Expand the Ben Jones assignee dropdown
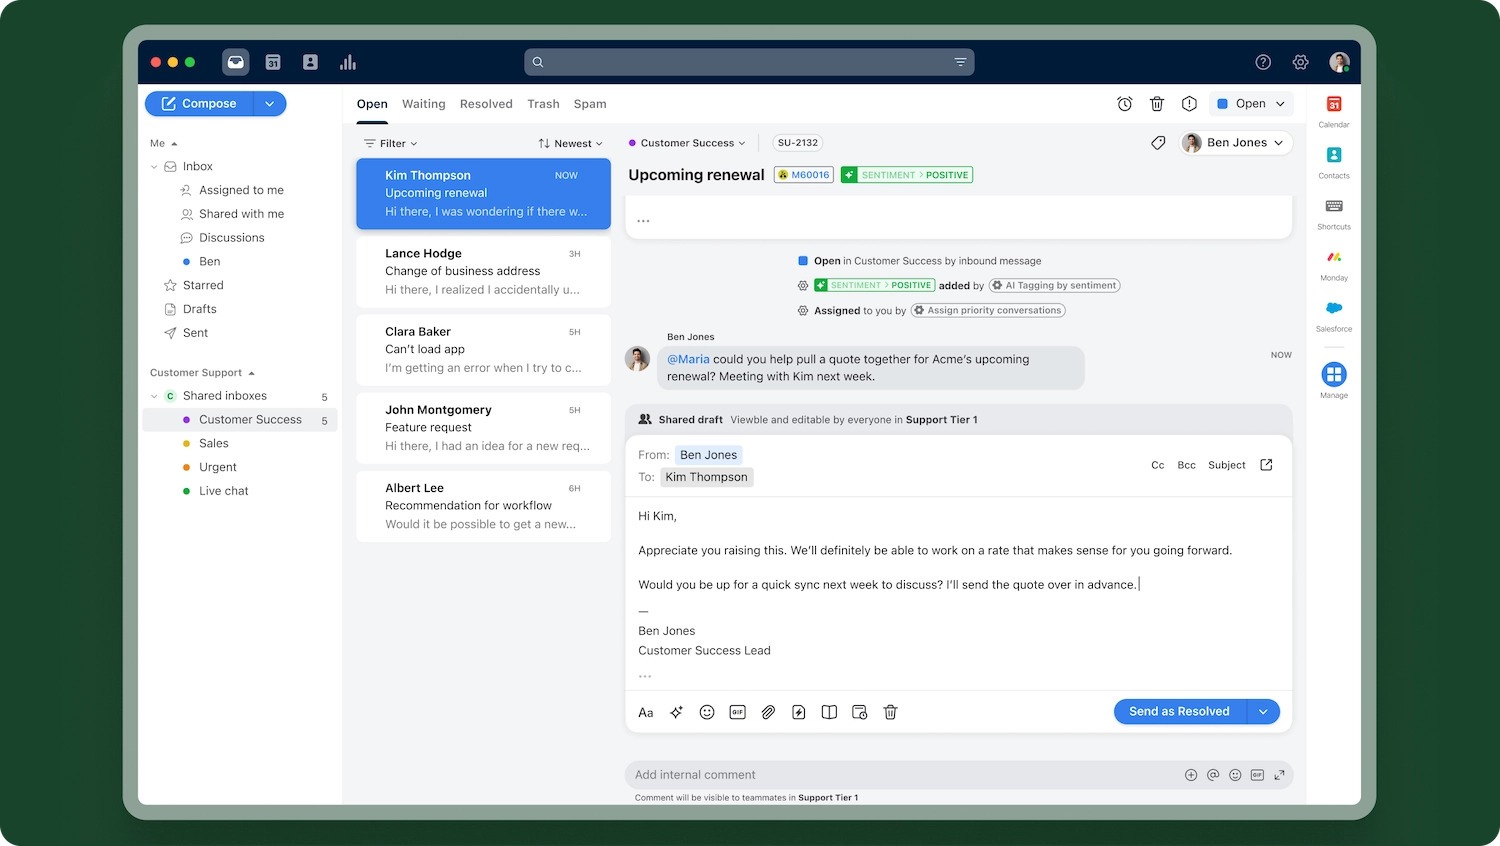 point(1237,143)
